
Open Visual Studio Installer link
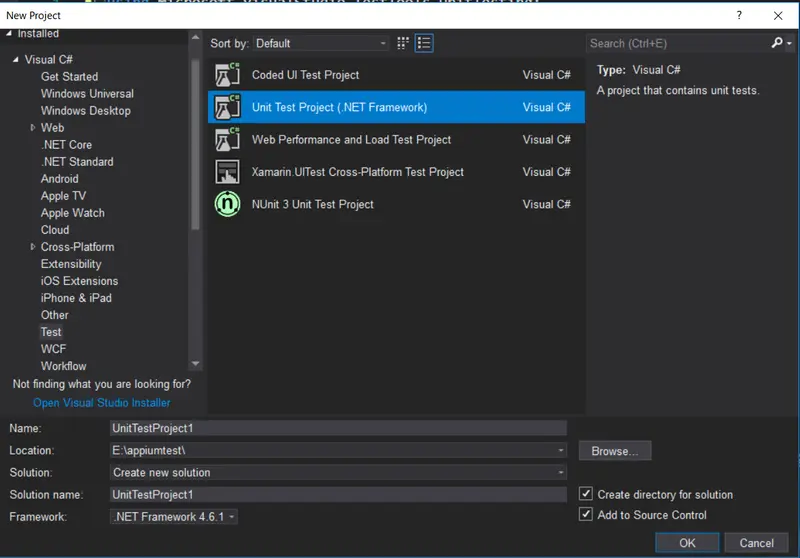(x=102, y=402)
